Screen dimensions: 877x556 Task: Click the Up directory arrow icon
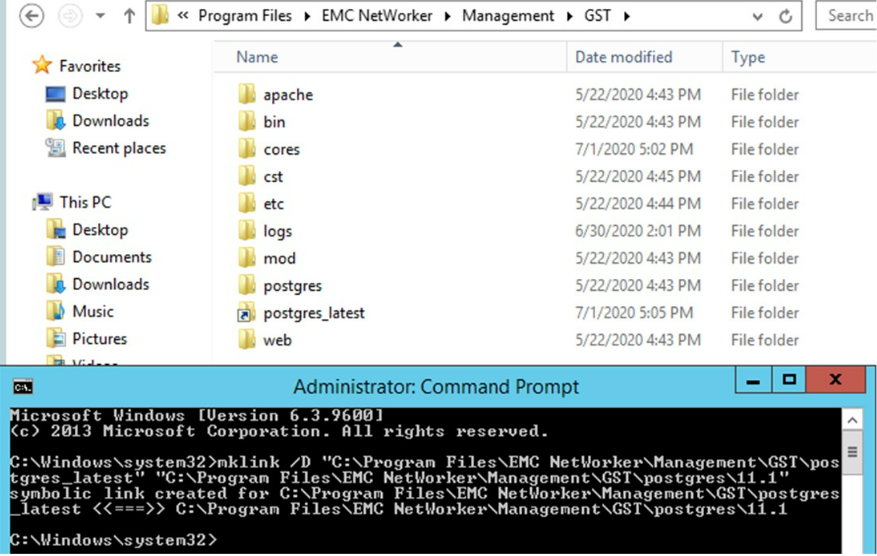point(129,16)
